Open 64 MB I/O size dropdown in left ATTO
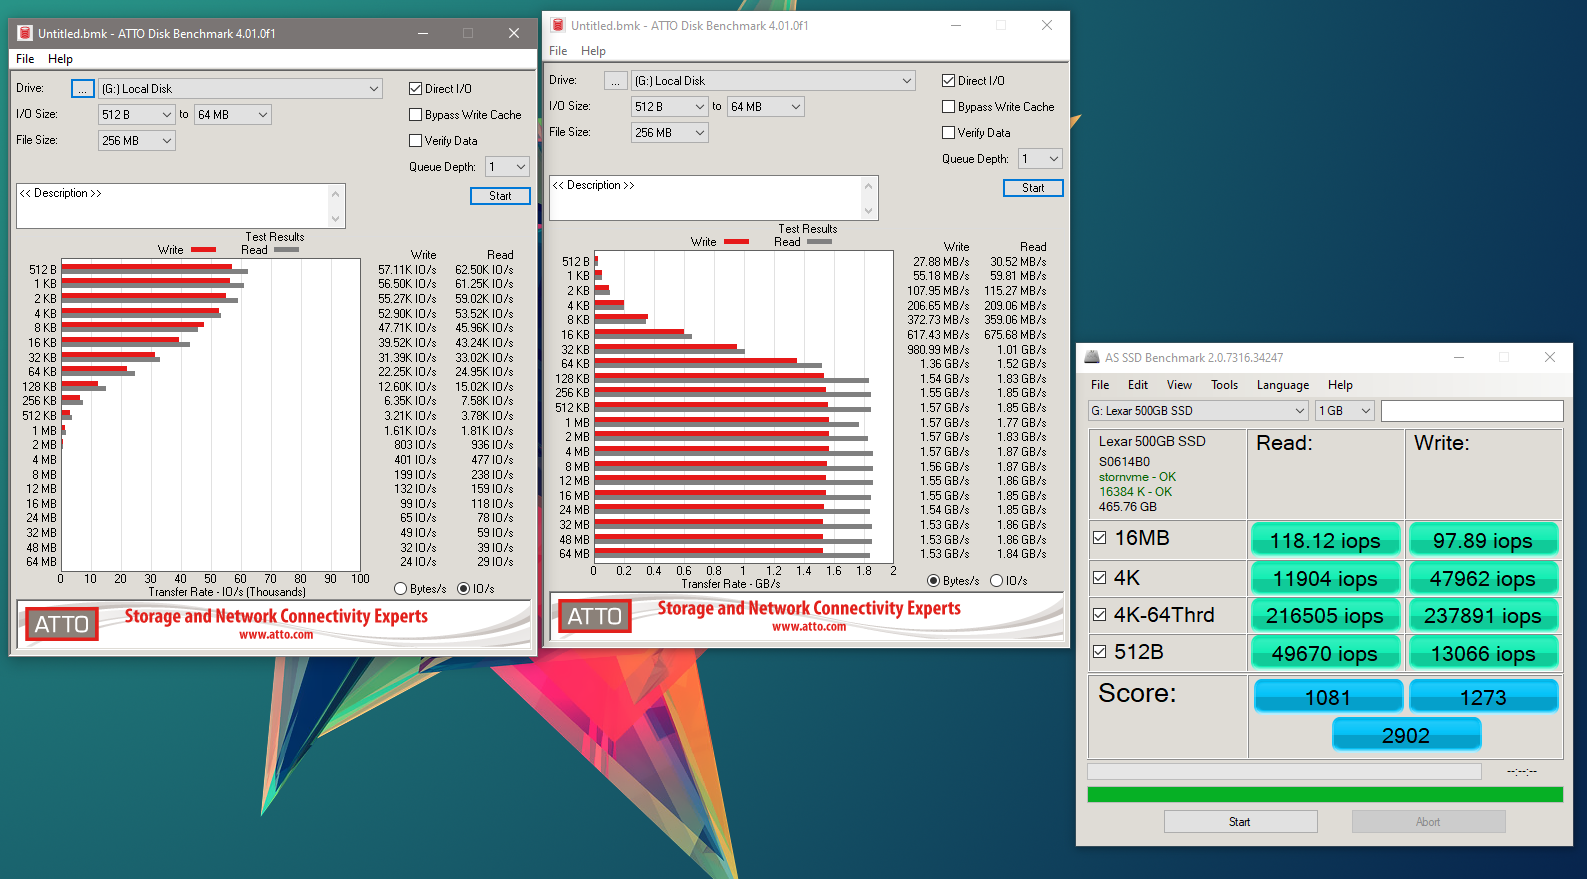The image size is (1587, 879). tap(233, 115)
